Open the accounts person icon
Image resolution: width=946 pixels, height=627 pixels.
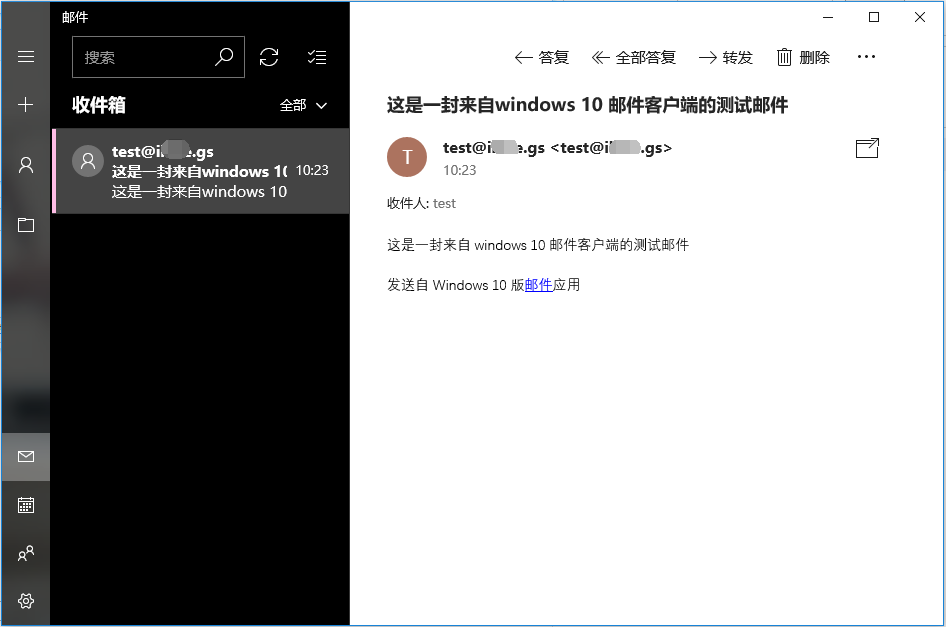pyautogui.click(x=26, y=165)
